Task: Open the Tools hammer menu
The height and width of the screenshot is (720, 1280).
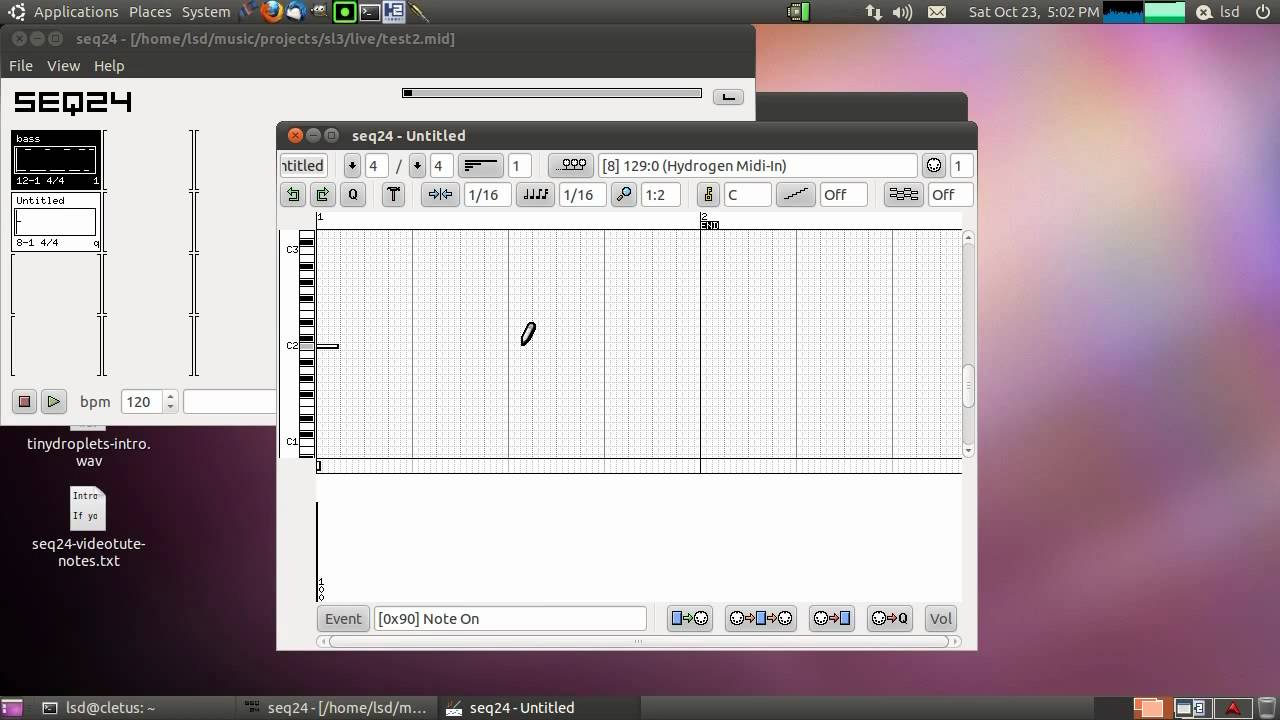Action: pyautogui.click(x=393, y=195)
